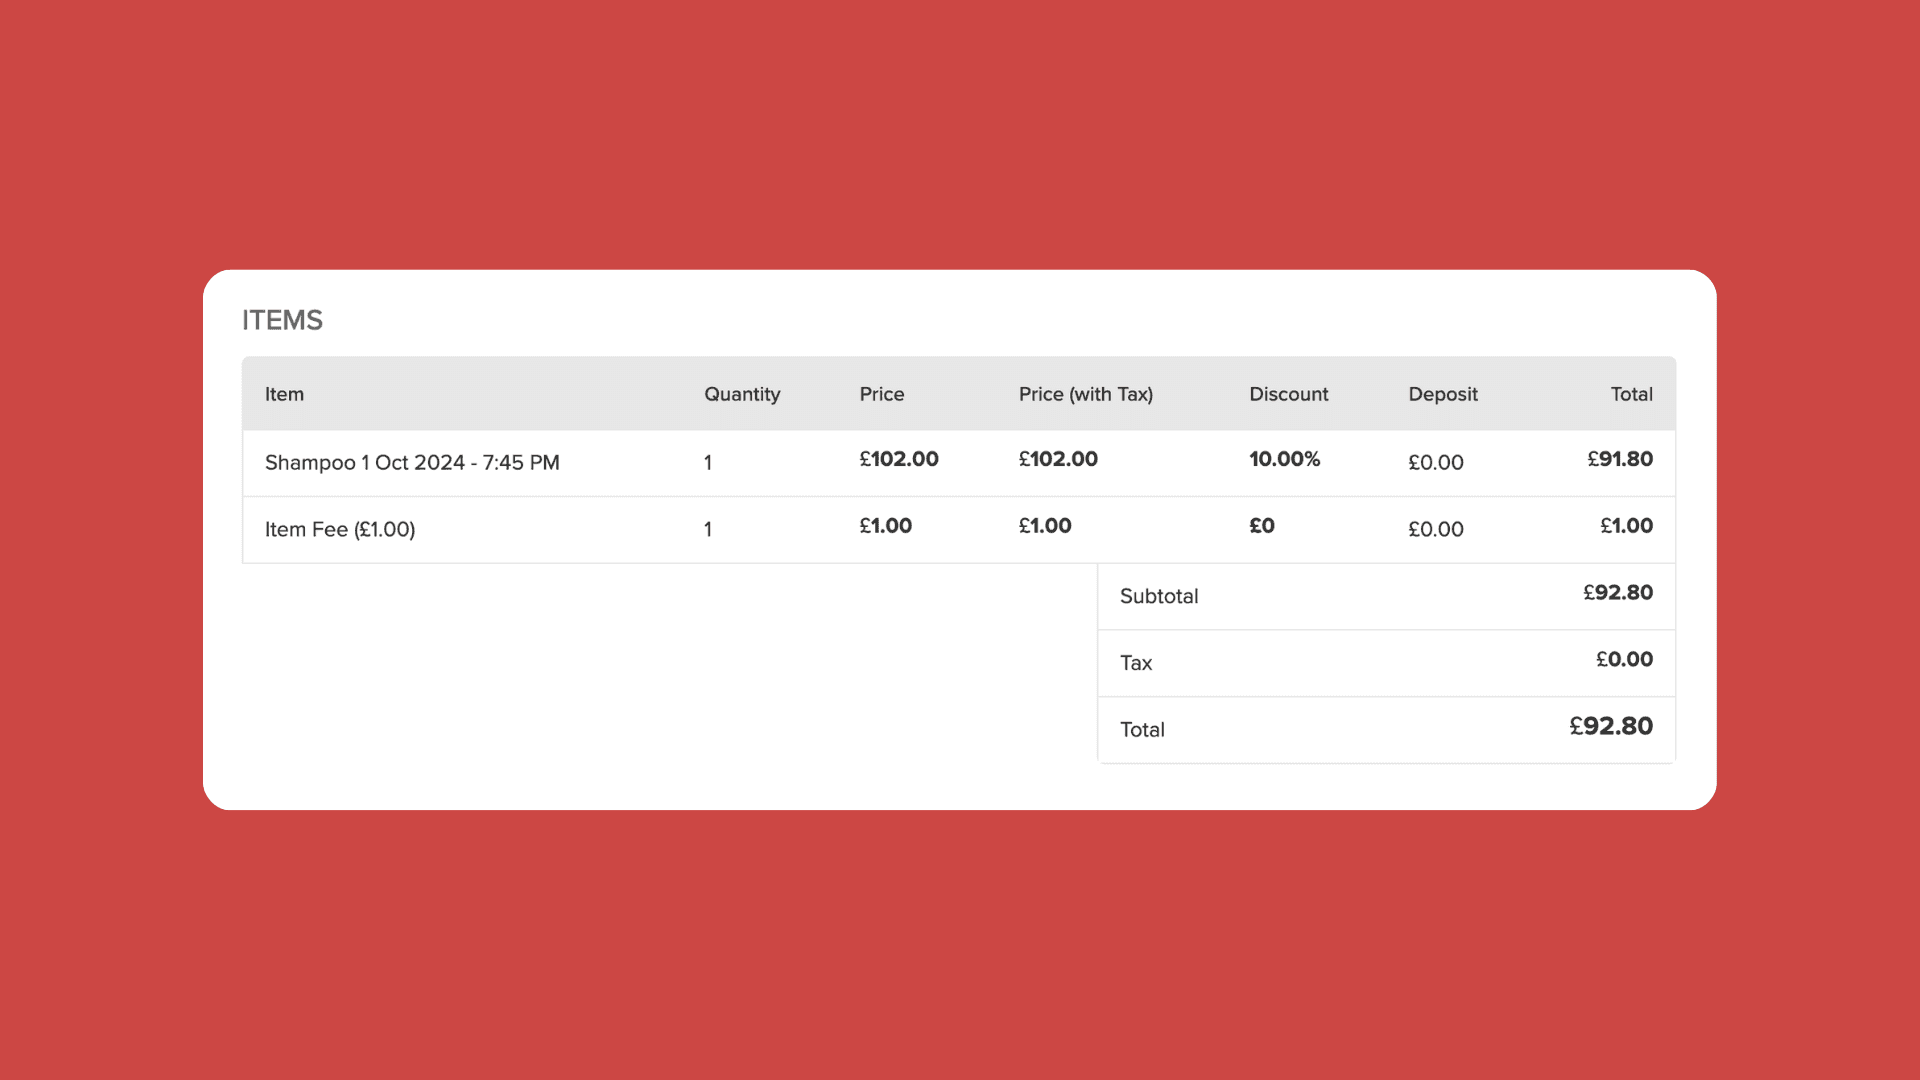Select the Shampoo 1 Oct 2024 item
Screen dimensions: 1920x1080
click(412, 463)
